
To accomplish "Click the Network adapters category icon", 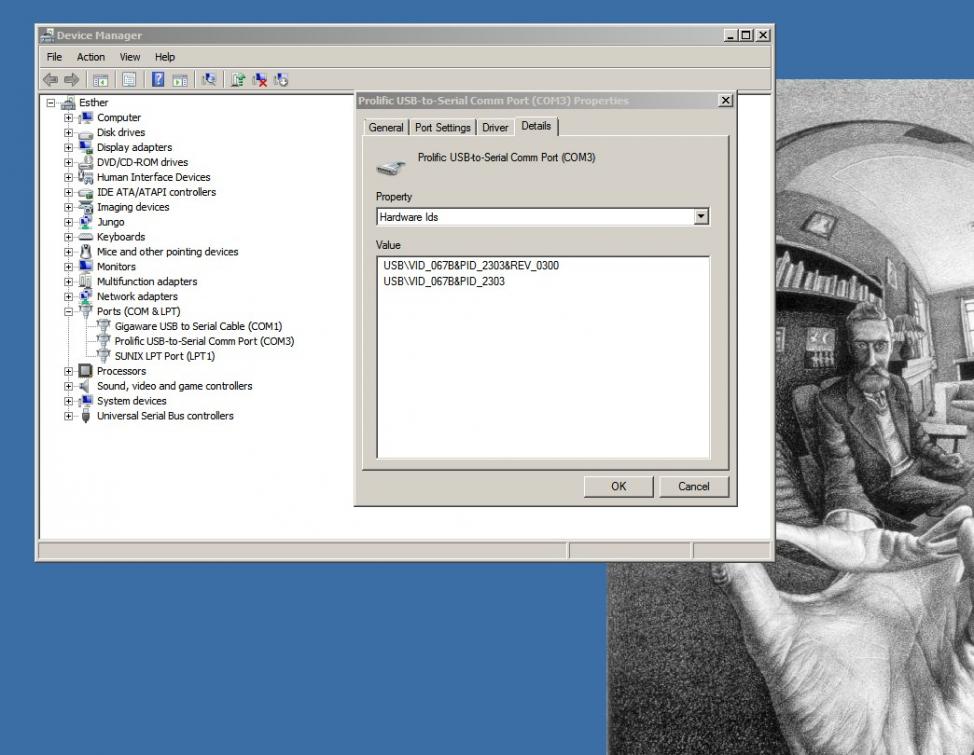I will [86, 296].
